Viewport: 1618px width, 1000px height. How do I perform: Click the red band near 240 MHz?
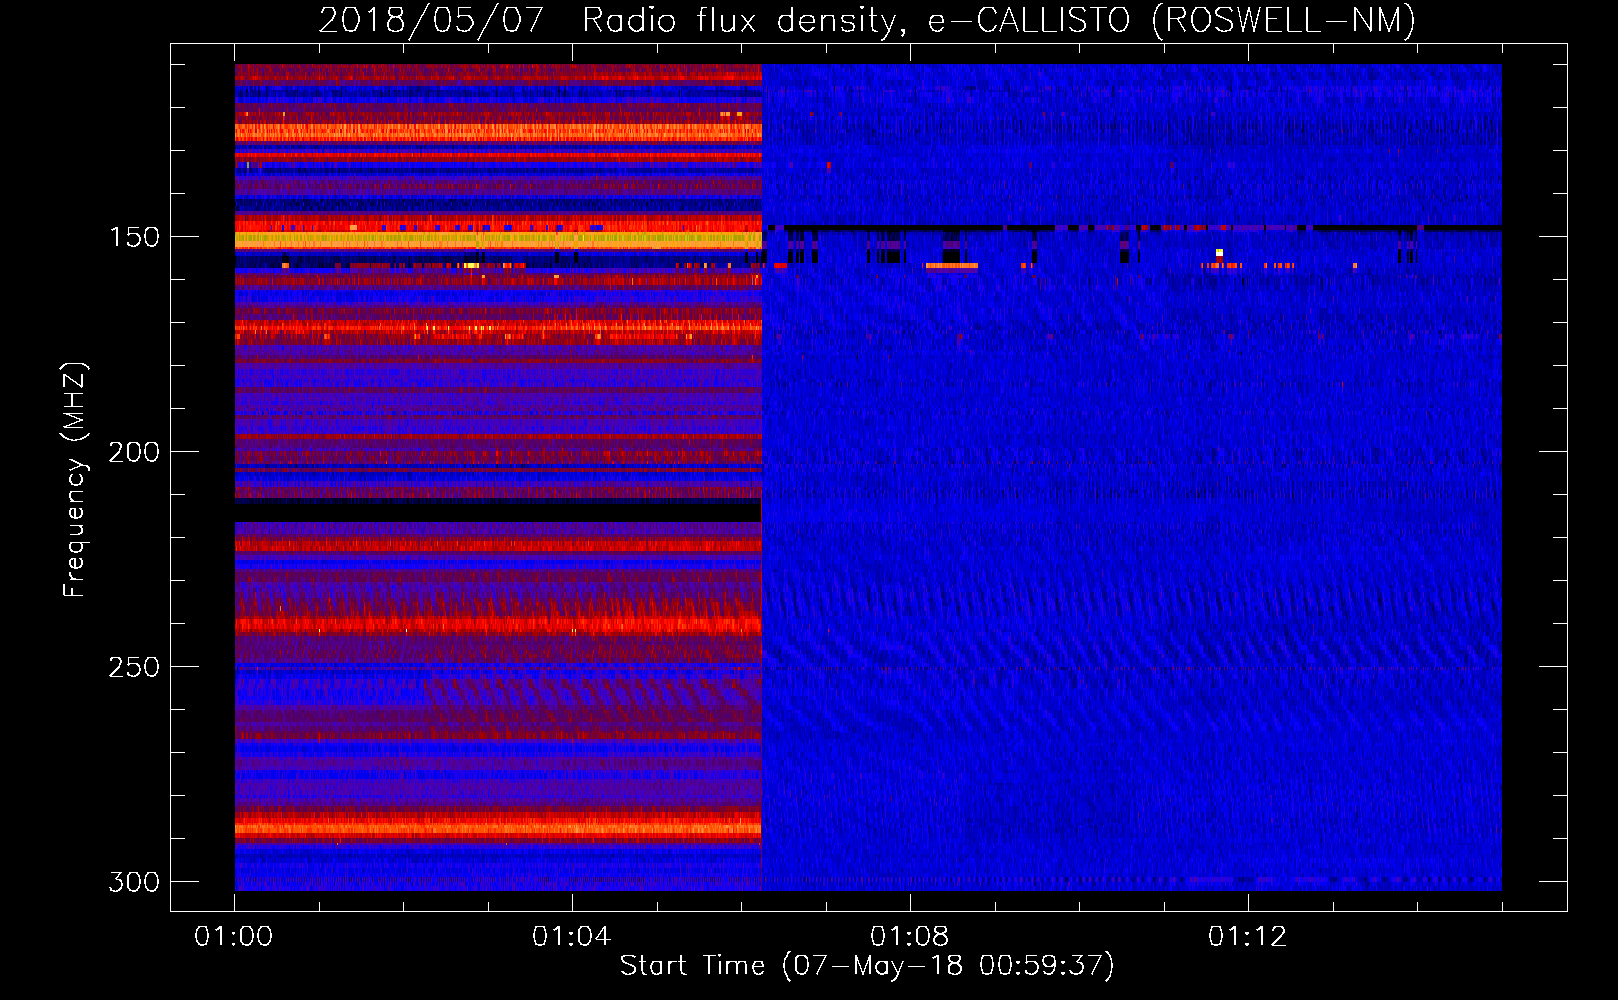click(x=498, y=625)
